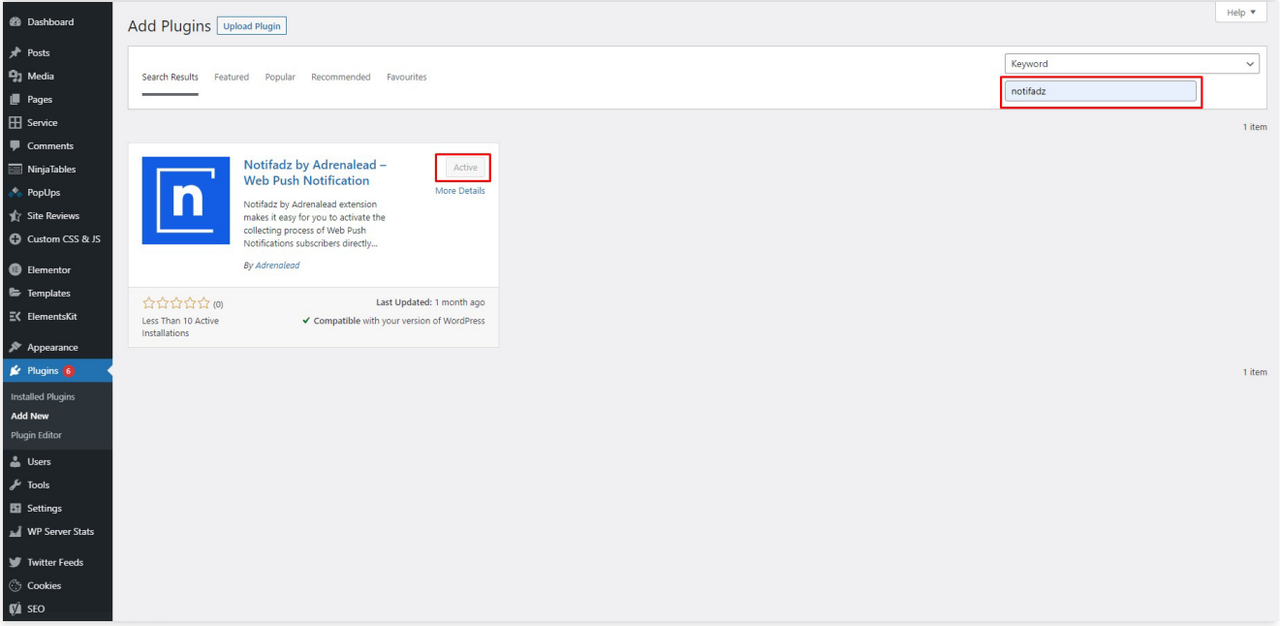
Task: Click the Upload Plugin button
Action: click(252, 26)
